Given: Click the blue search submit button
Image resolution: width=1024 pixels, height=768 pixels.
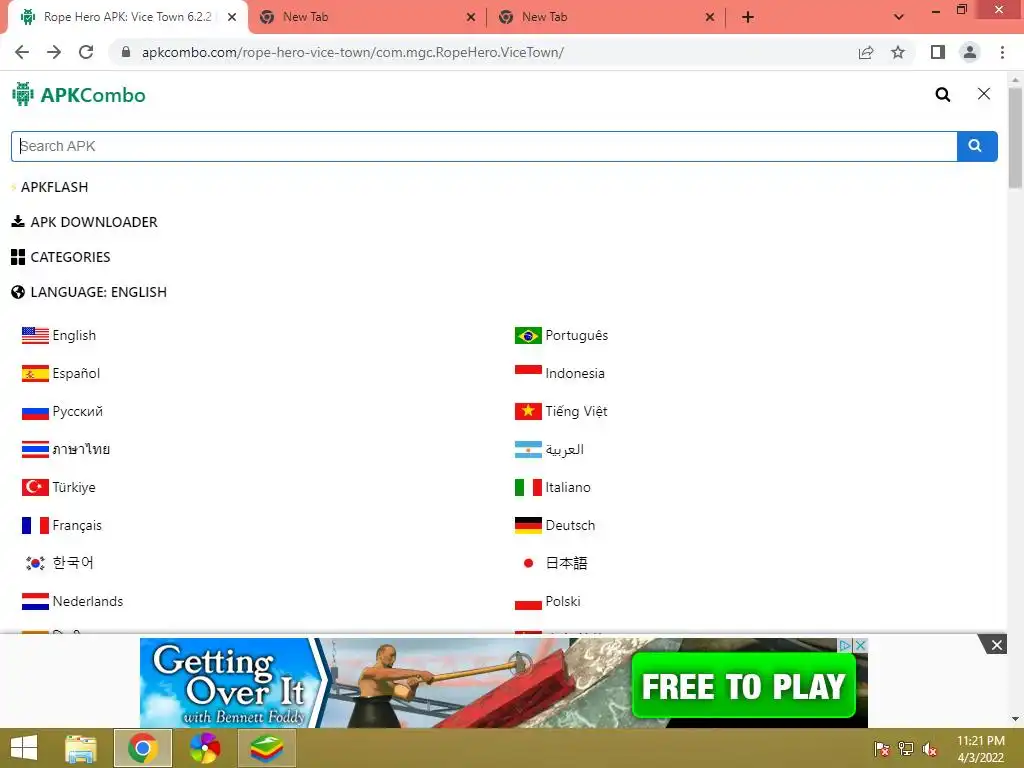Looking at the screenshot, I should pos(976,146).
